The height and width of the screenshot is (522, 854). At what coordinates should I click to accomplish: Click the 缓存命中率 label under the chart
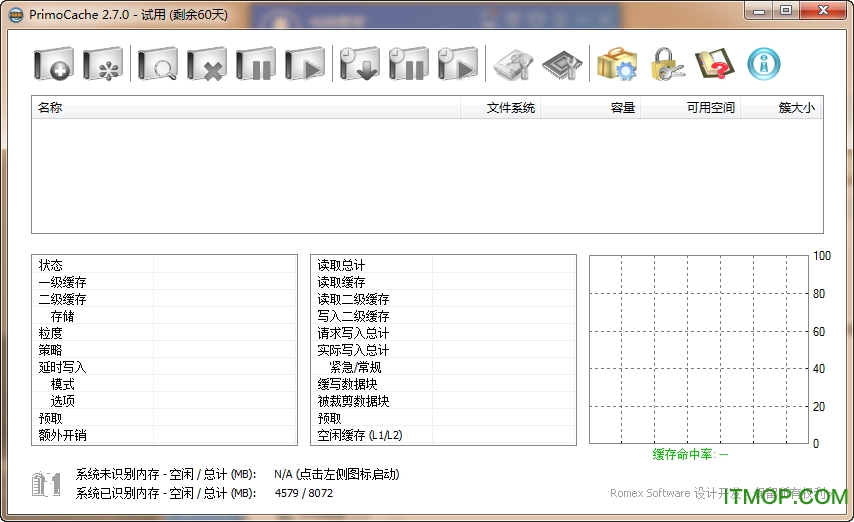click(x=690, y=454)
